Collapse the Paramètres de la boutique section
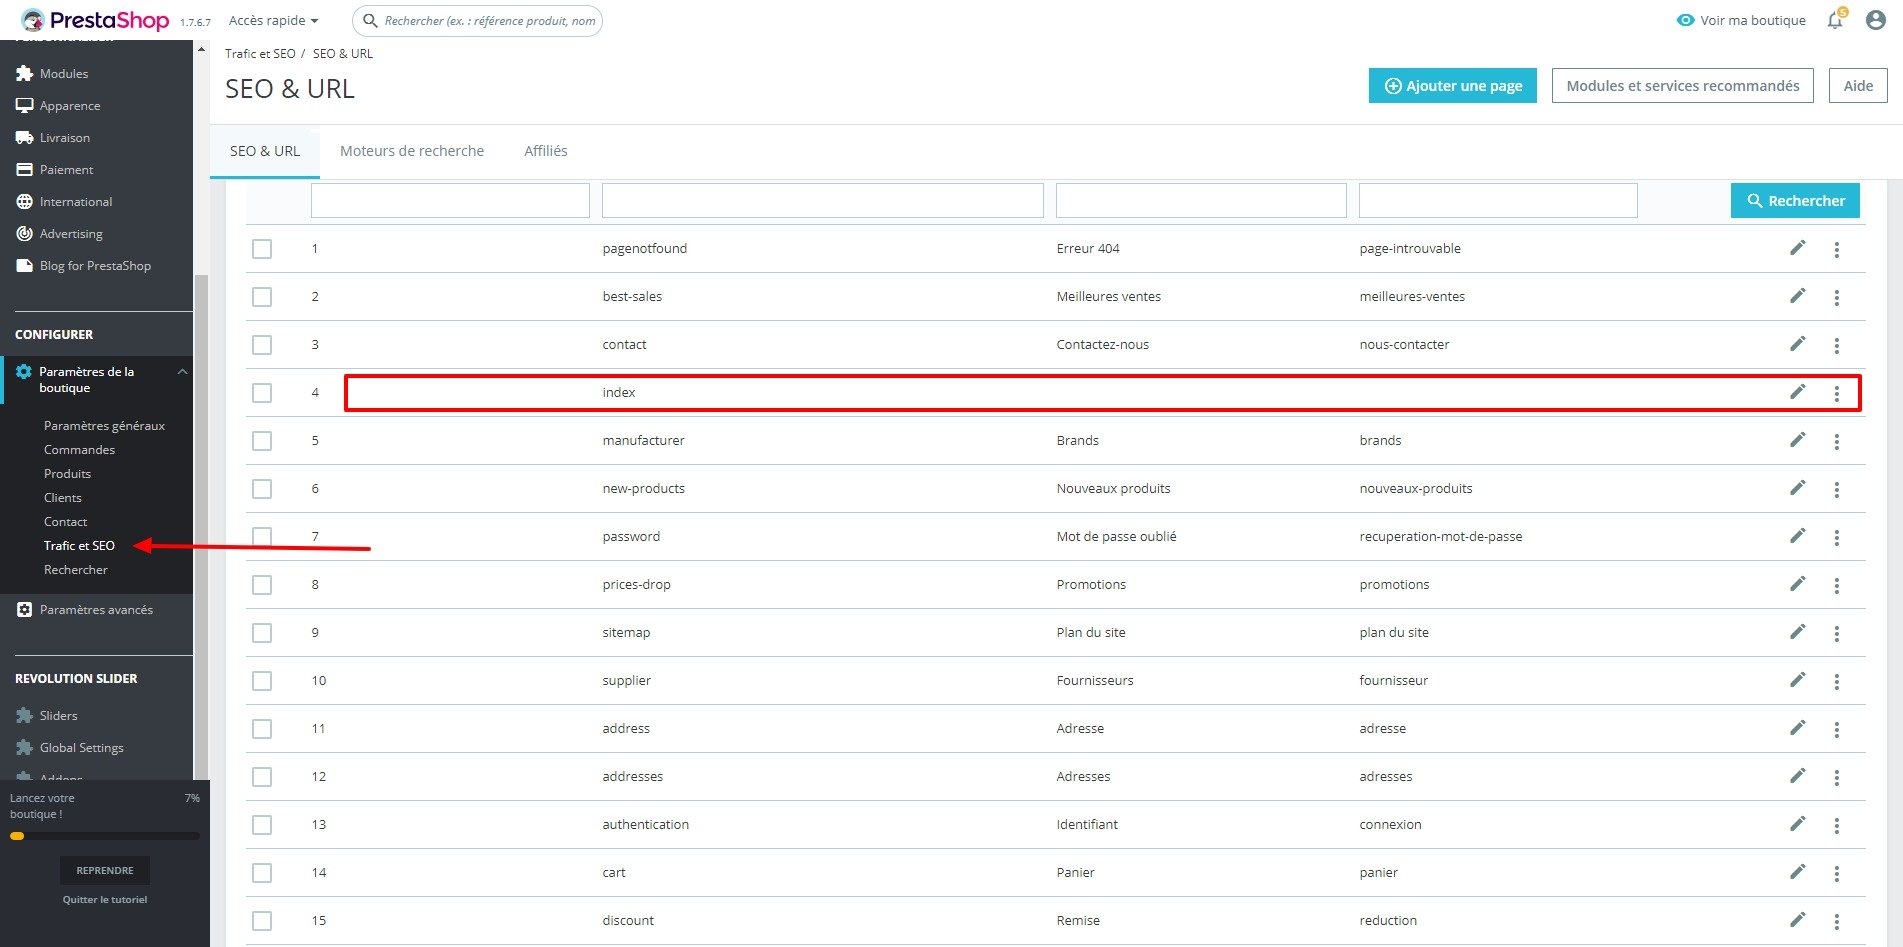 click(x=182, y=372)
